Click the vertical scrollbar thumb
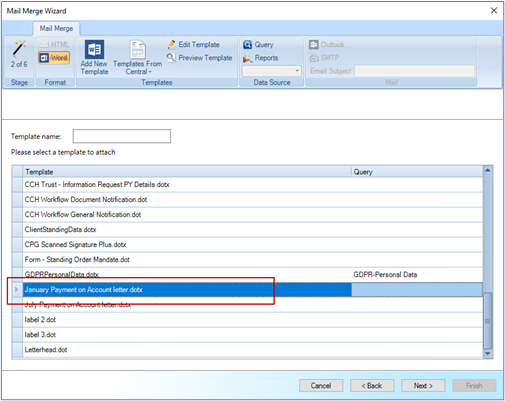Screen dimensions: 505x401 pos(488,321)
